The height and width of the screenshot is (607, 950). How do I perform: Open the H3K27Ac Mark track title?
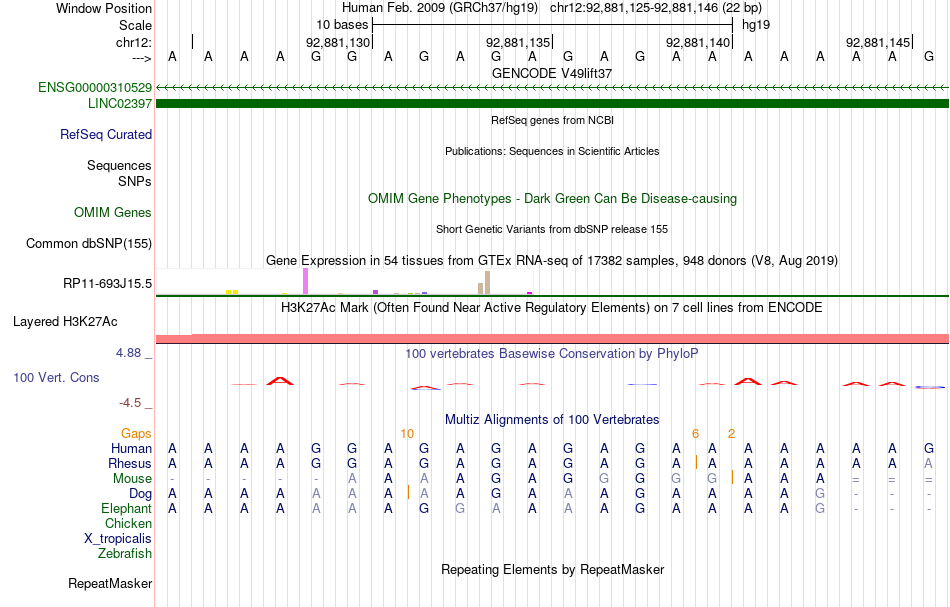(x=552, y=307)
